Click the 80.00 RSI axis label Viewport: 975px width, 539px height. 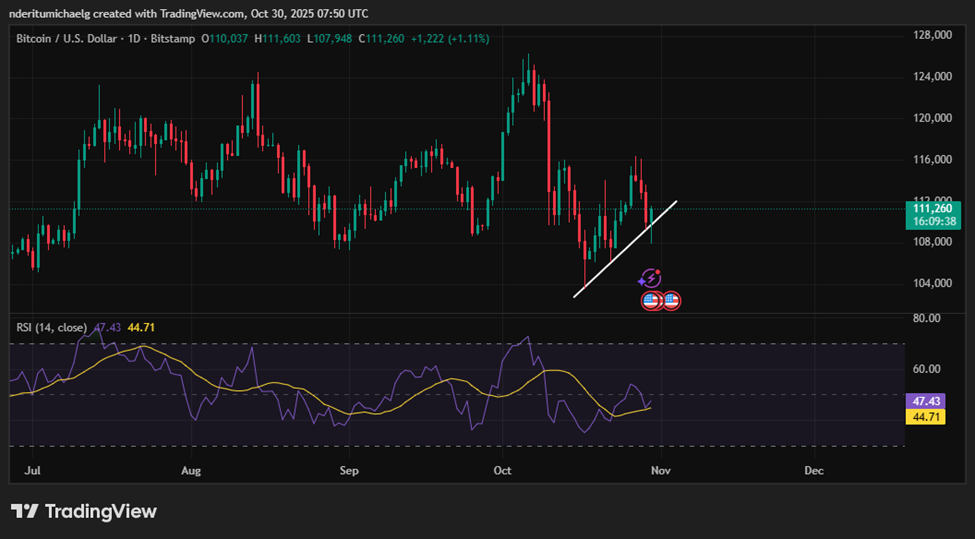926,318
